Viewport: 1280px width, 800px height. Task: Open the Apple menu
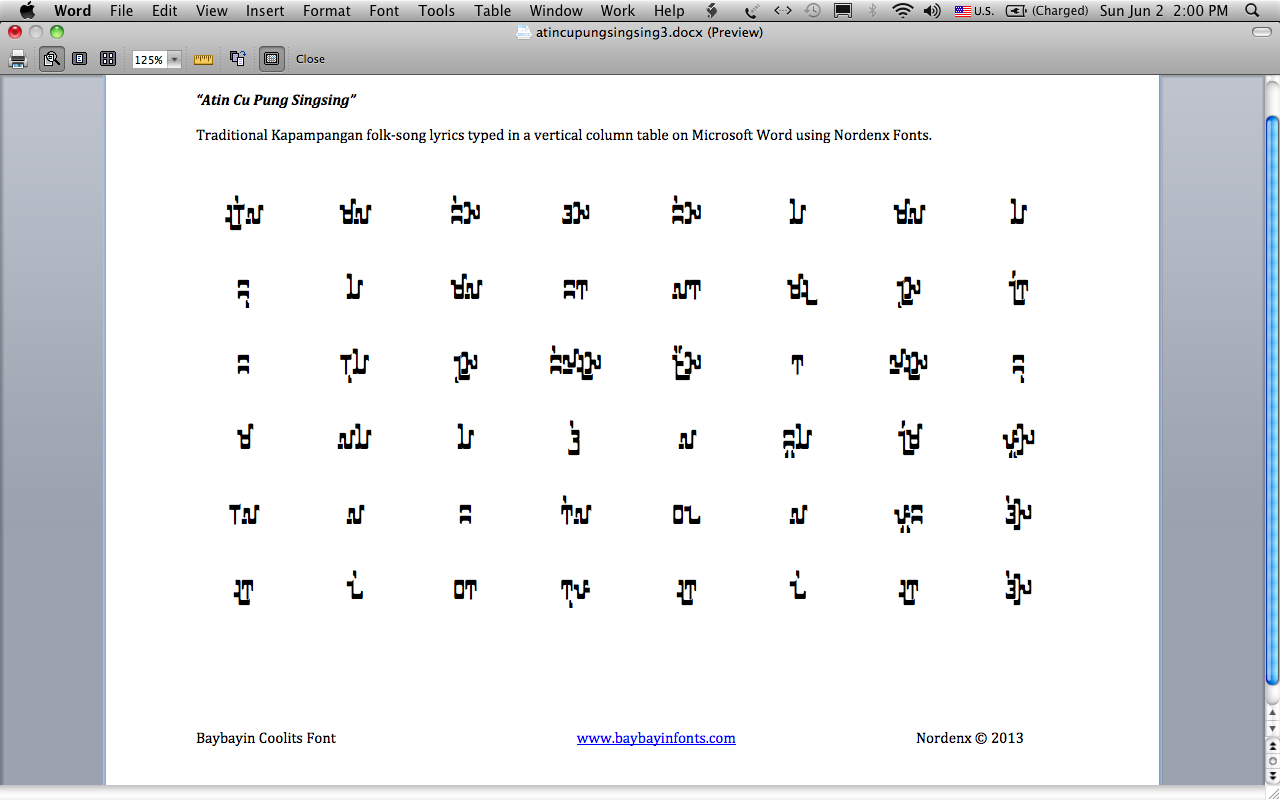[x=27, y=11]
